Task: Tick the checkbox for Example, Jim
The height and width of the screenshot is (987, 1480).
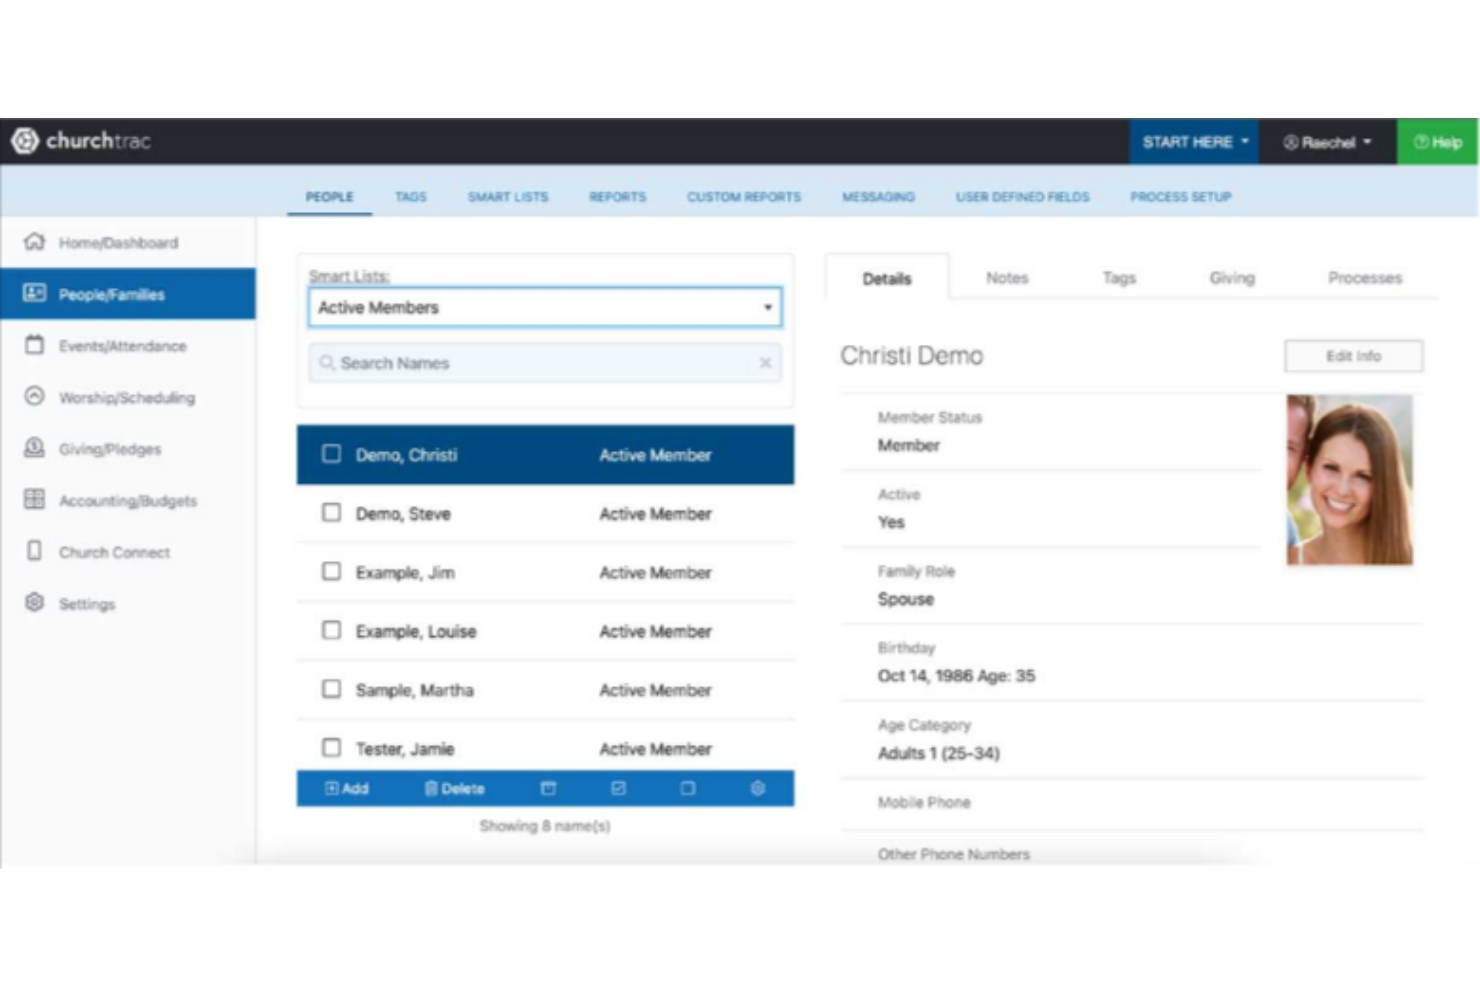Action: pos(331,571)
